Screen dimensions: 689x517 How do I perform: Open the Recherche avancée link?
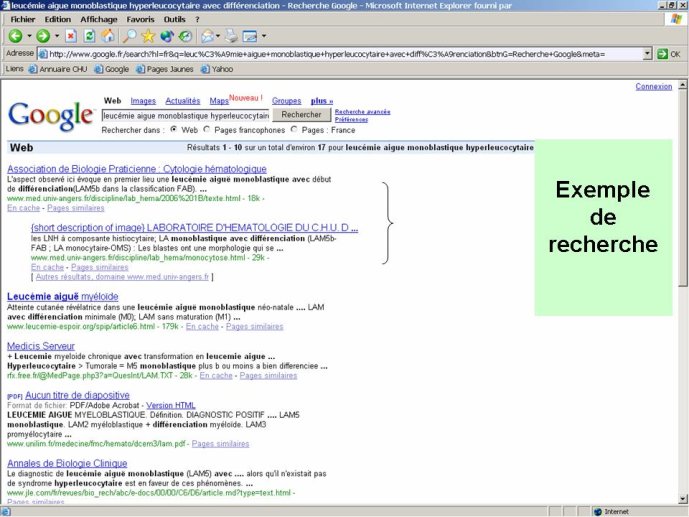363,112
